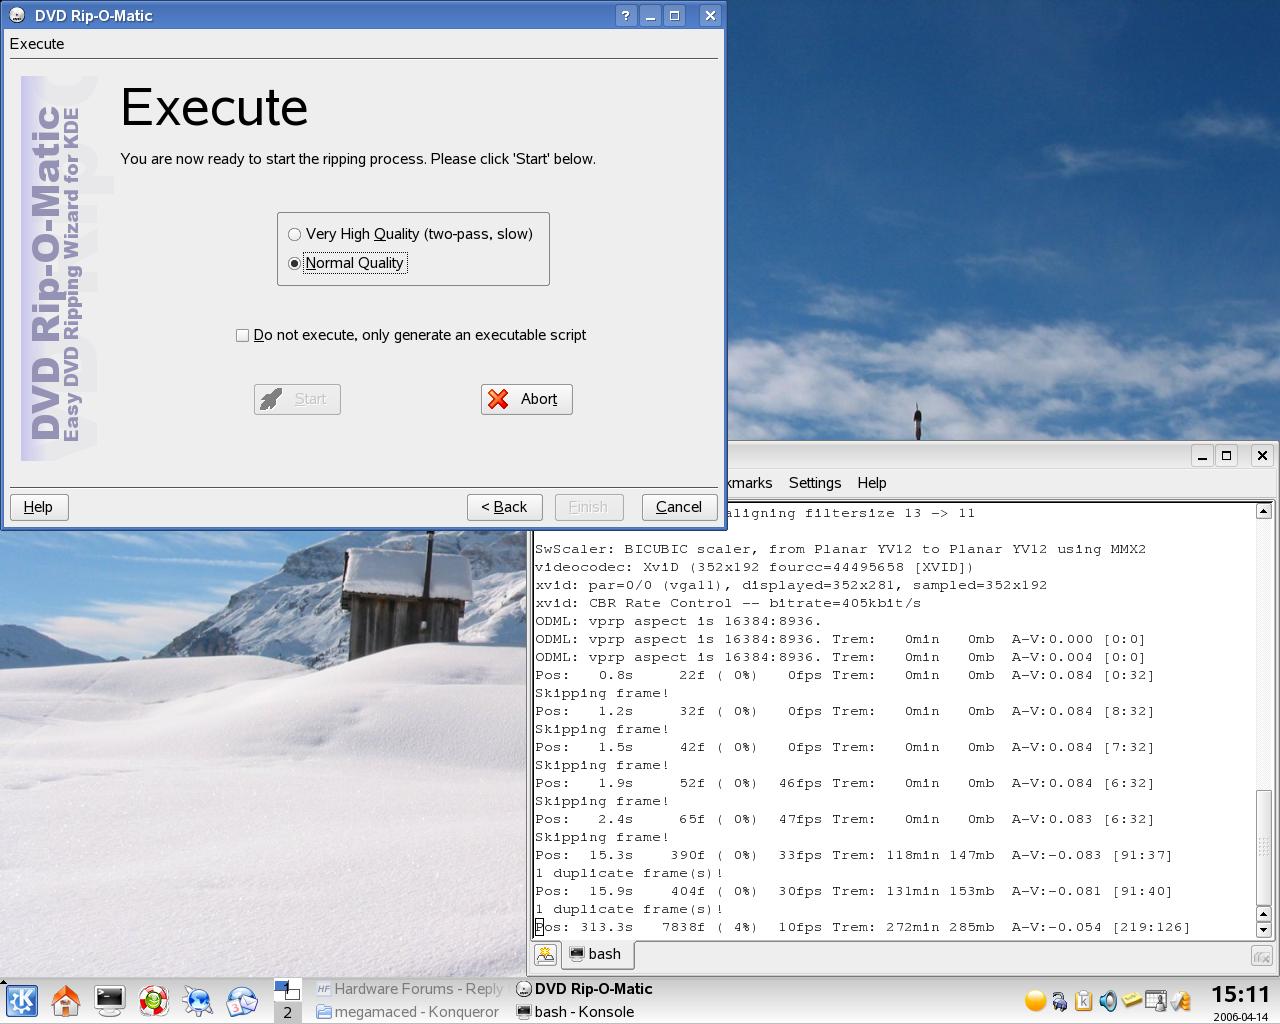The width and height of the screenshot is (1280, 1024).
Task: Click the Abort button
Action: coord(526,399)
